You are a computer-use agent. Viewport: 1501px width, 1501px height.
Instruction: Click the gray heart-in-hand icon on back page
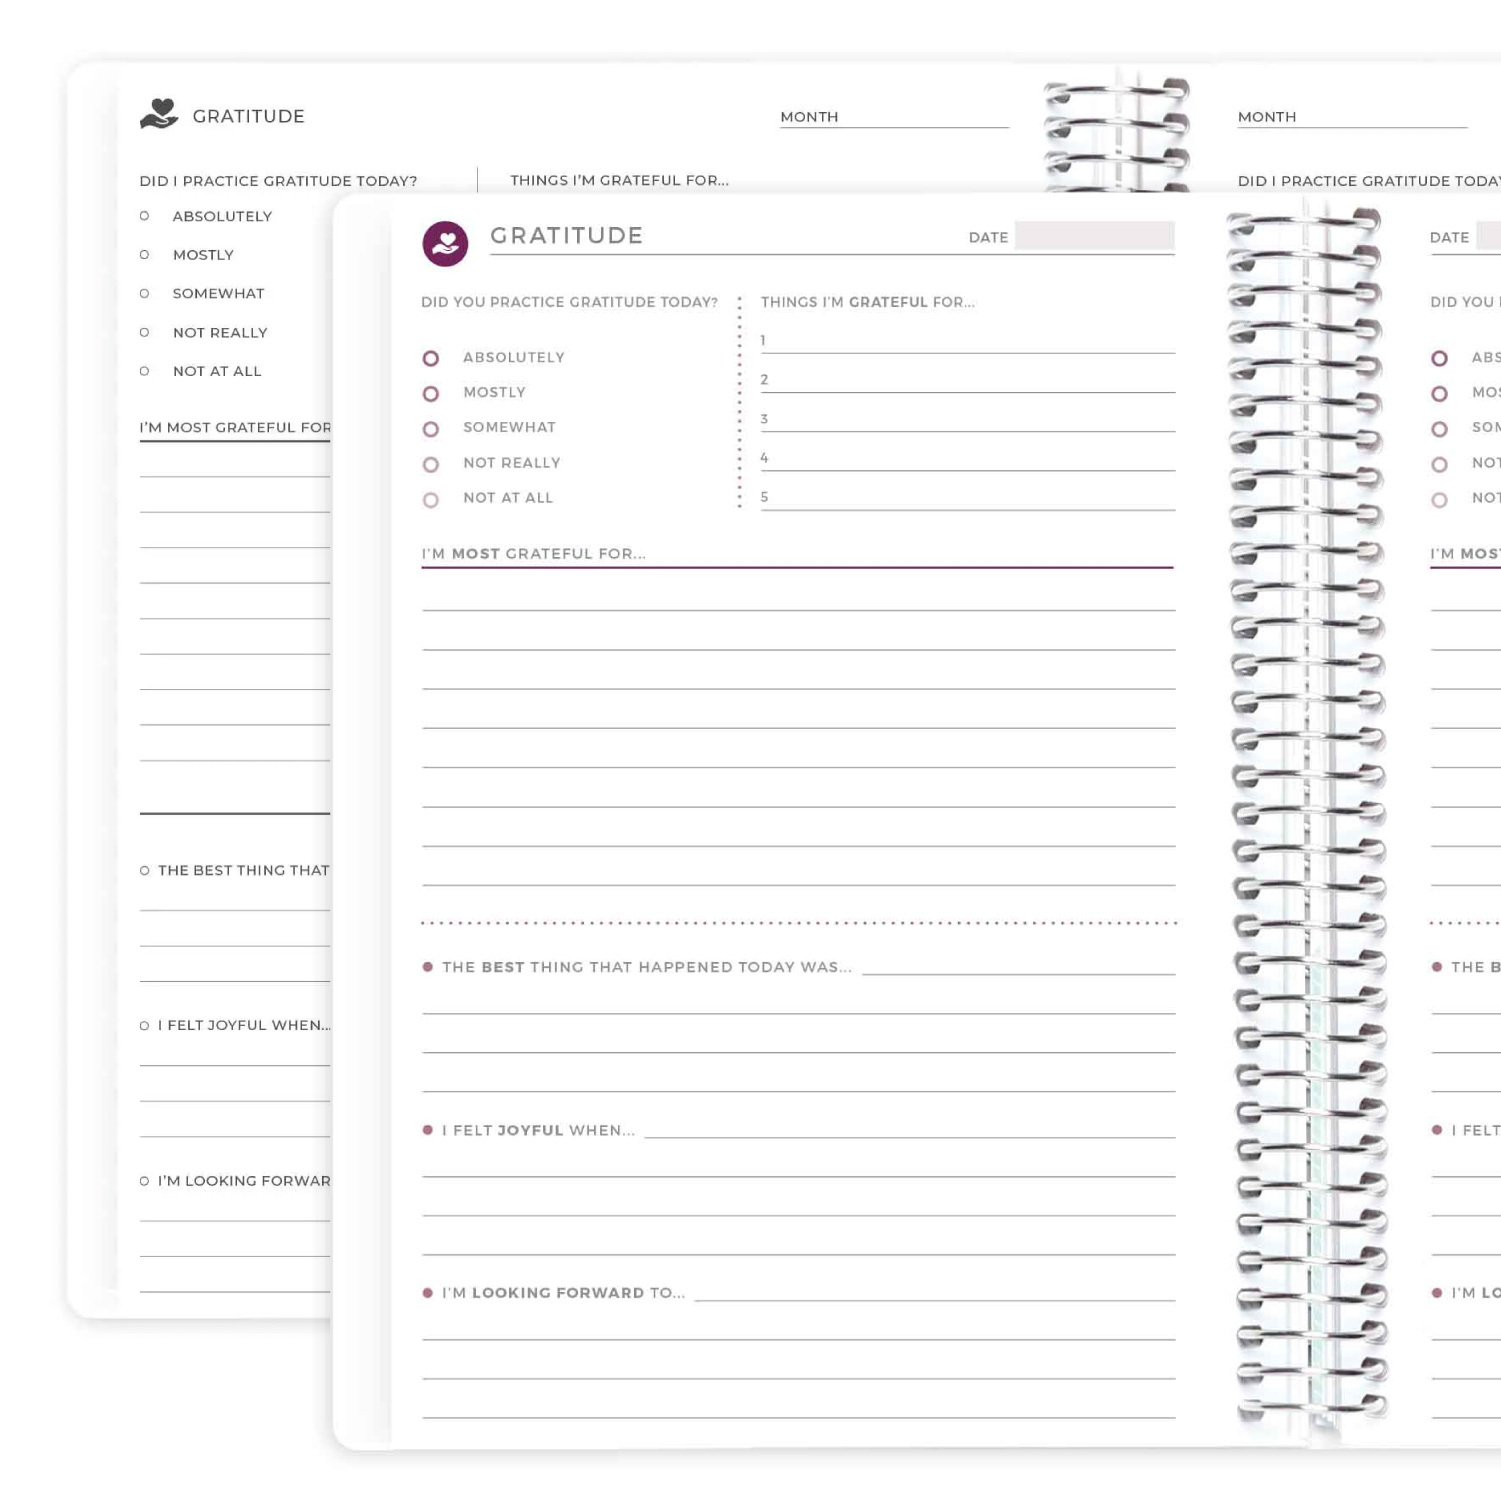[x=159, y=114]
